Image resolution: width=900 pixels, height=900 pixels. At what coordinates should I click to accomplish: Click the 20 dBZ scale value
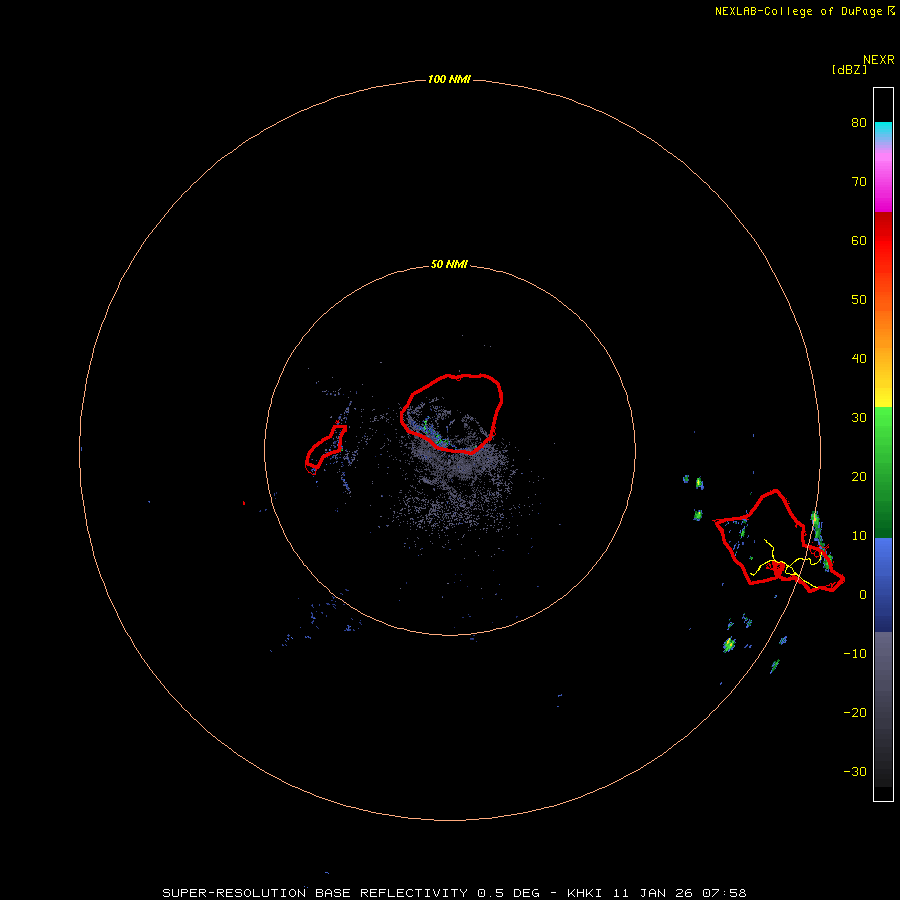[x=859, y=476]
